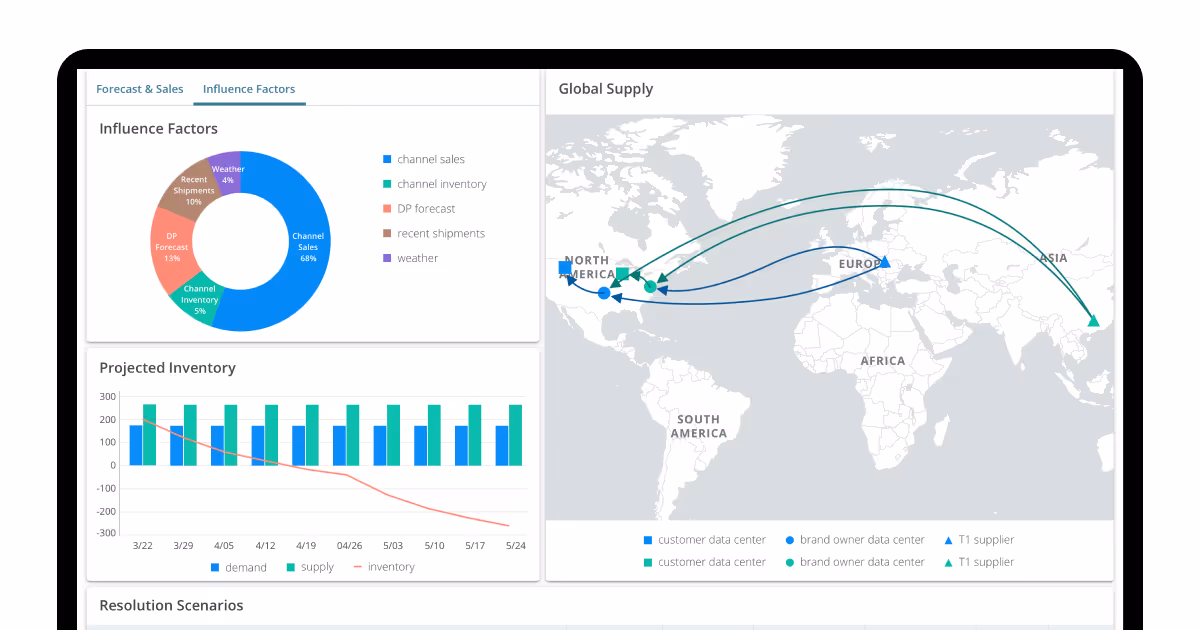The height and width of the screenshot is (630, 1200).
Task: Click the 4/12 date axis label
Action: (x=264, y=546)
